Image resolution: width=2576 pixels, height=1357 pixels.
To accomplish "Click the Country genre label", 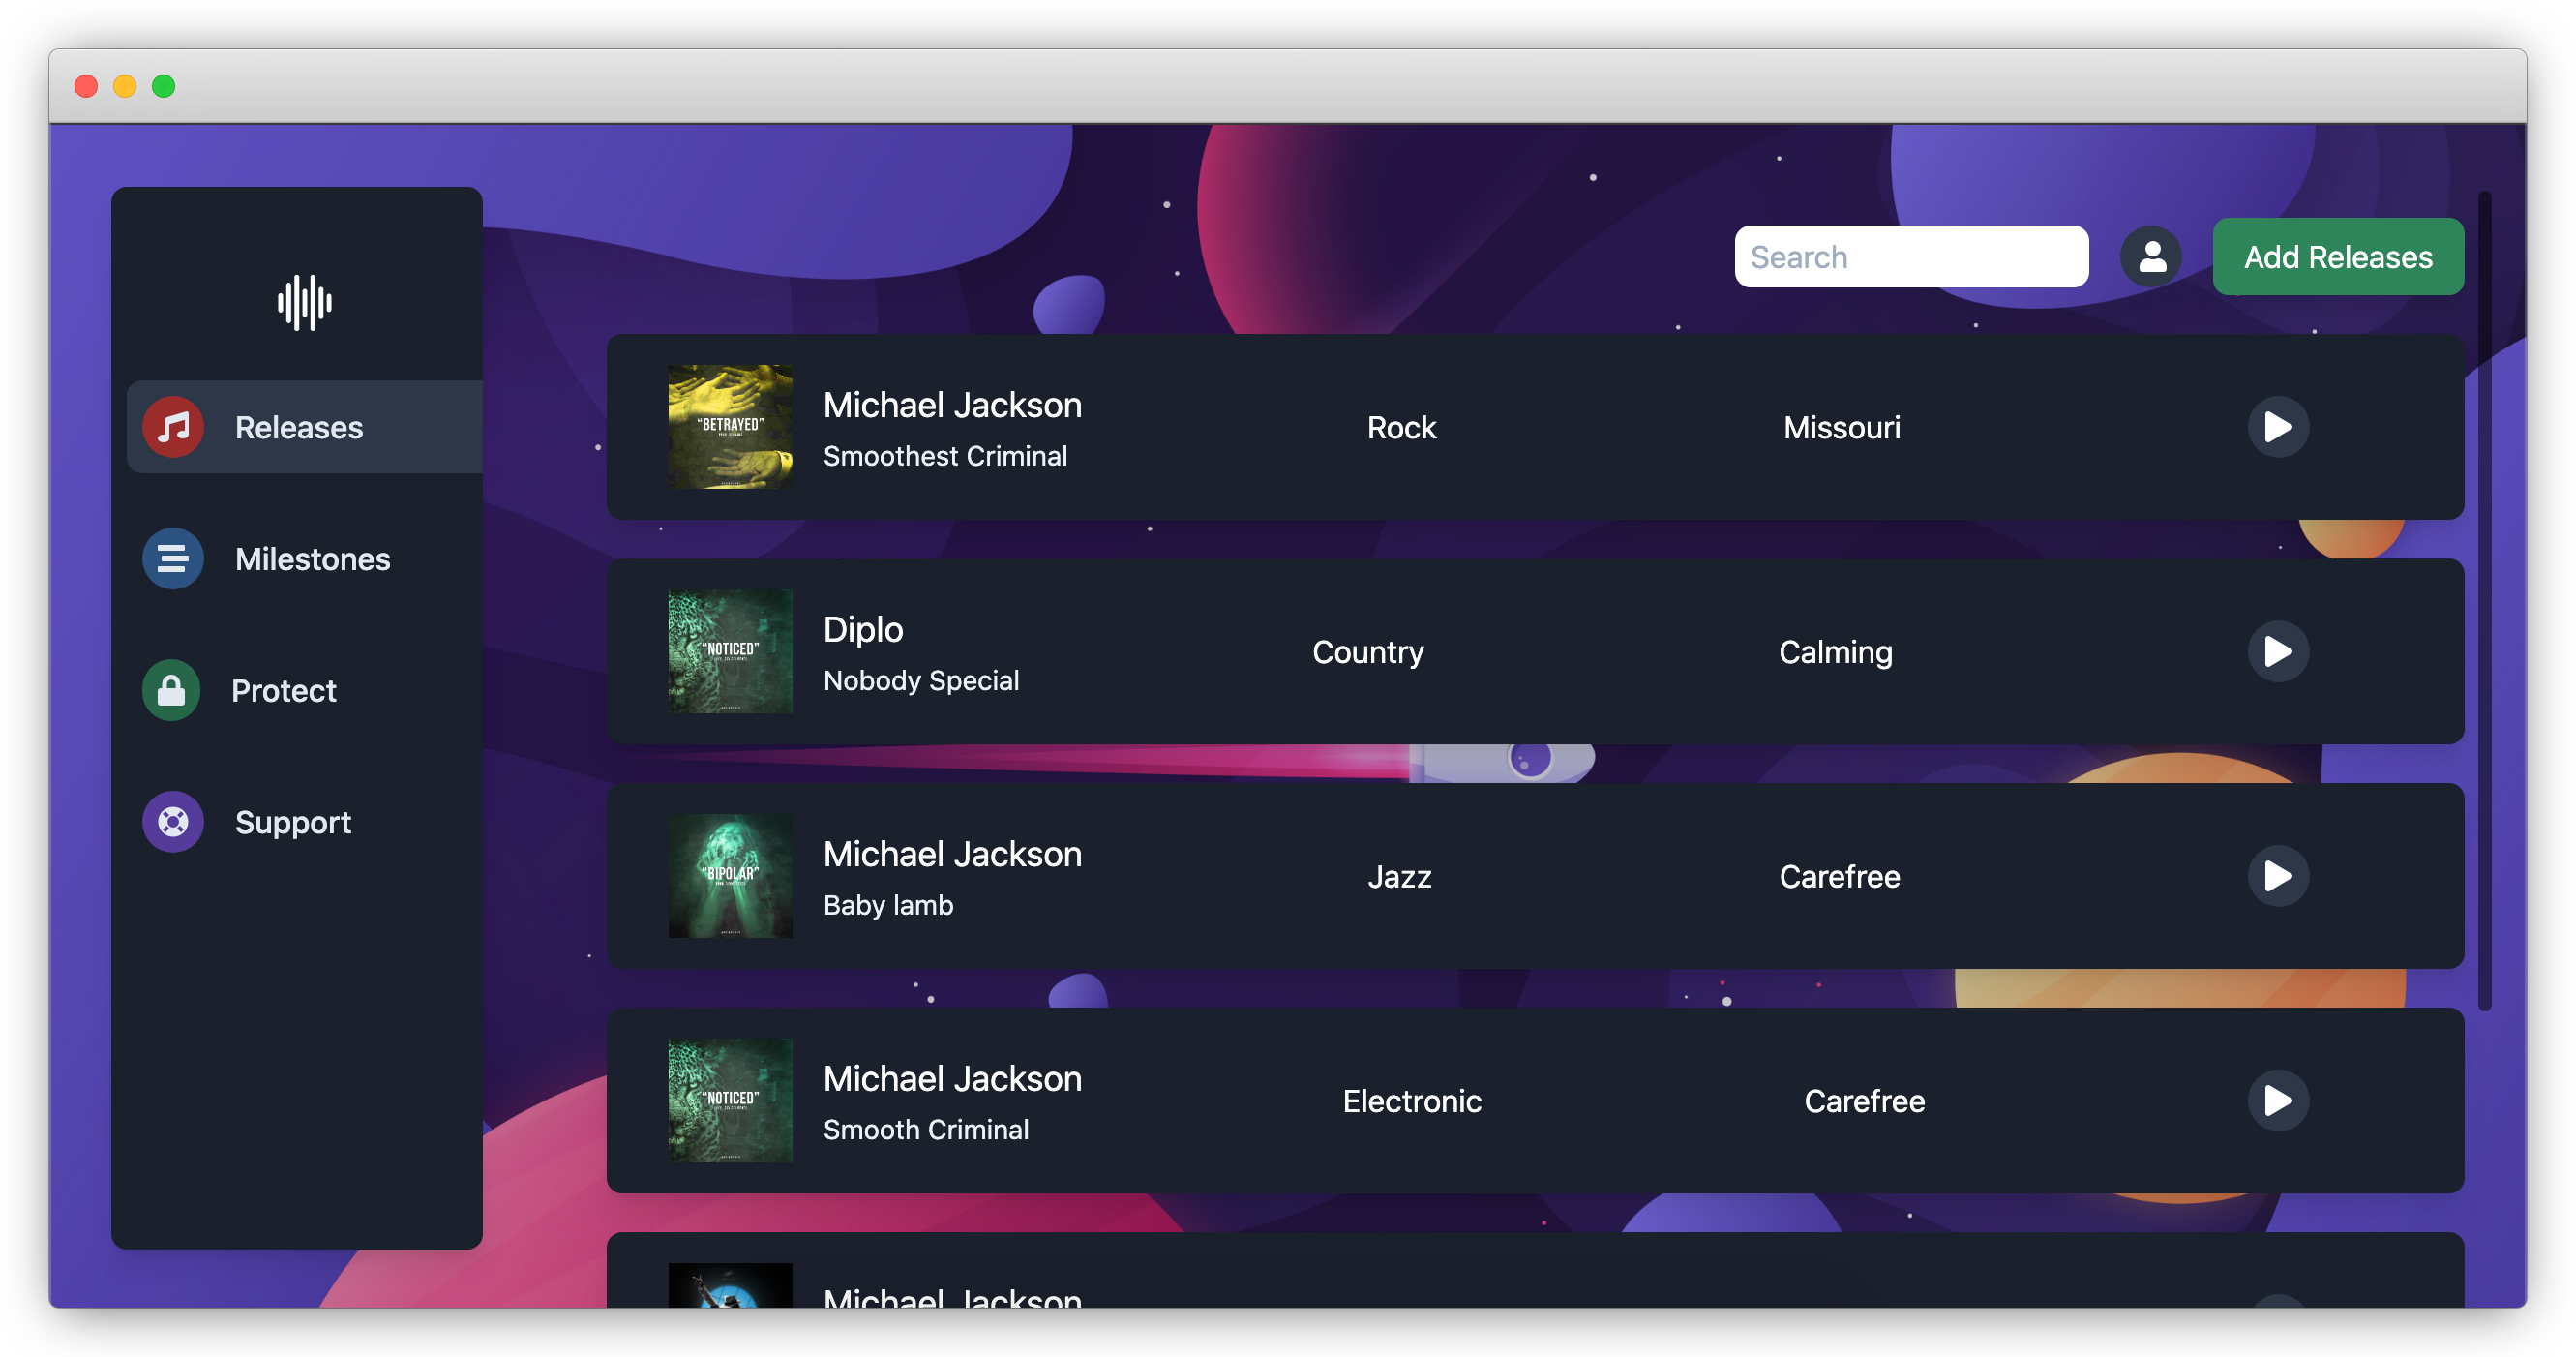I will tap(1367, 652).
